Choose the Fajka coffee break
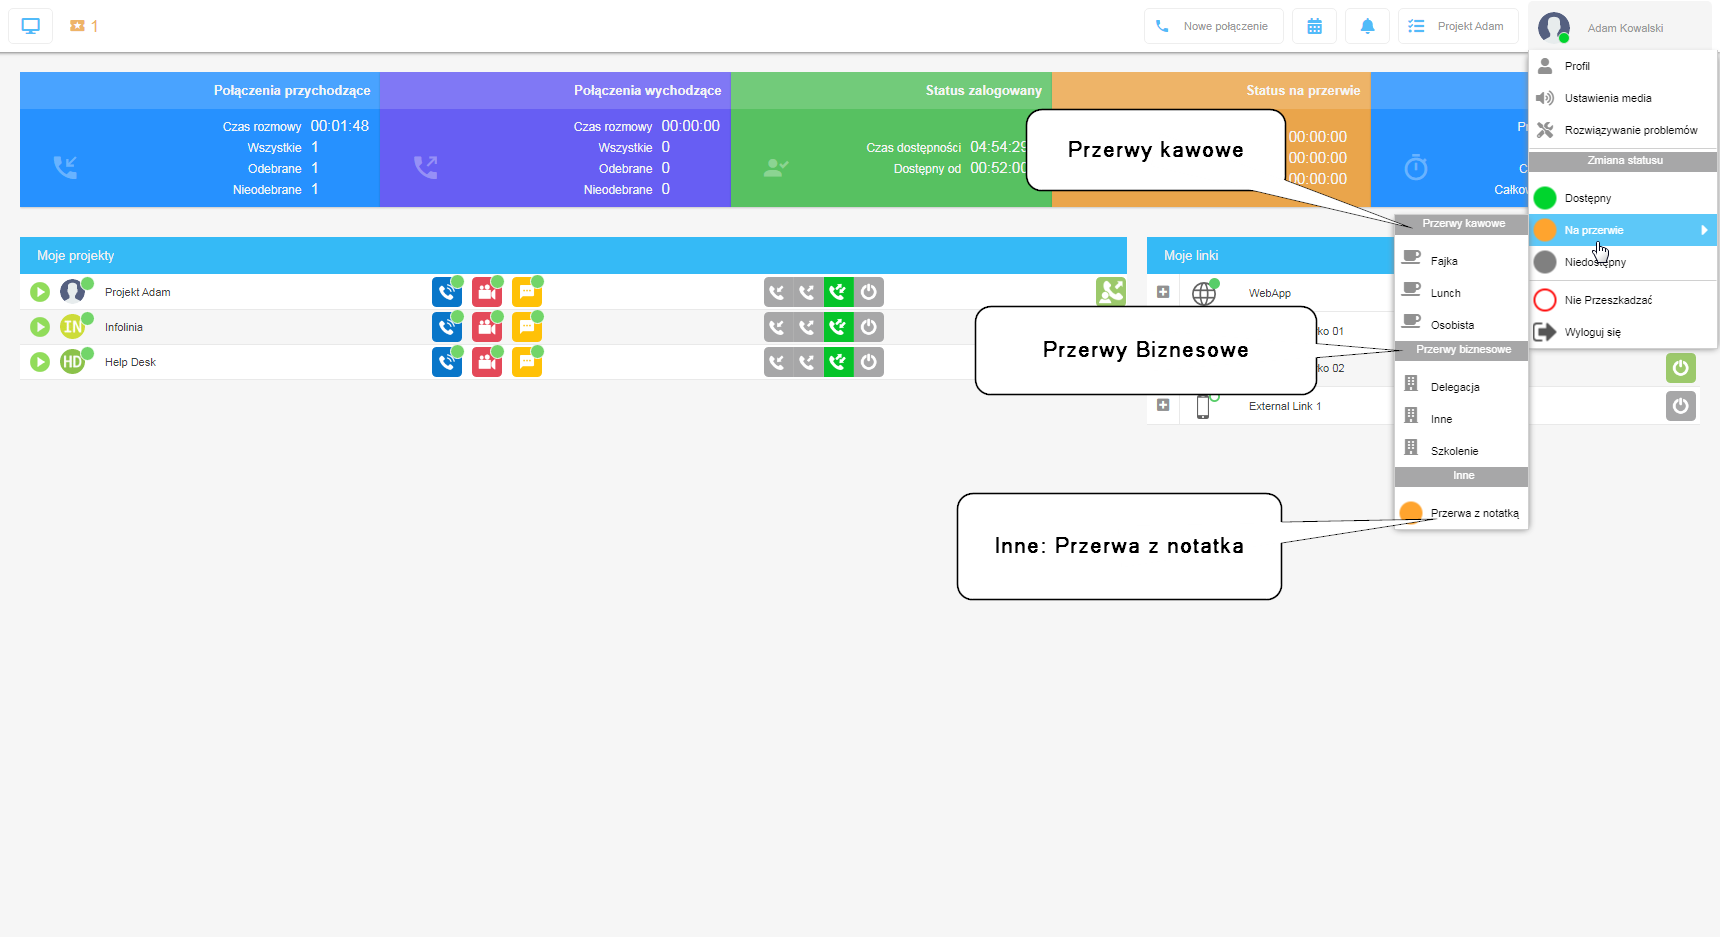The width and height of the screenshot is (1720, 937). (1461, 260)
